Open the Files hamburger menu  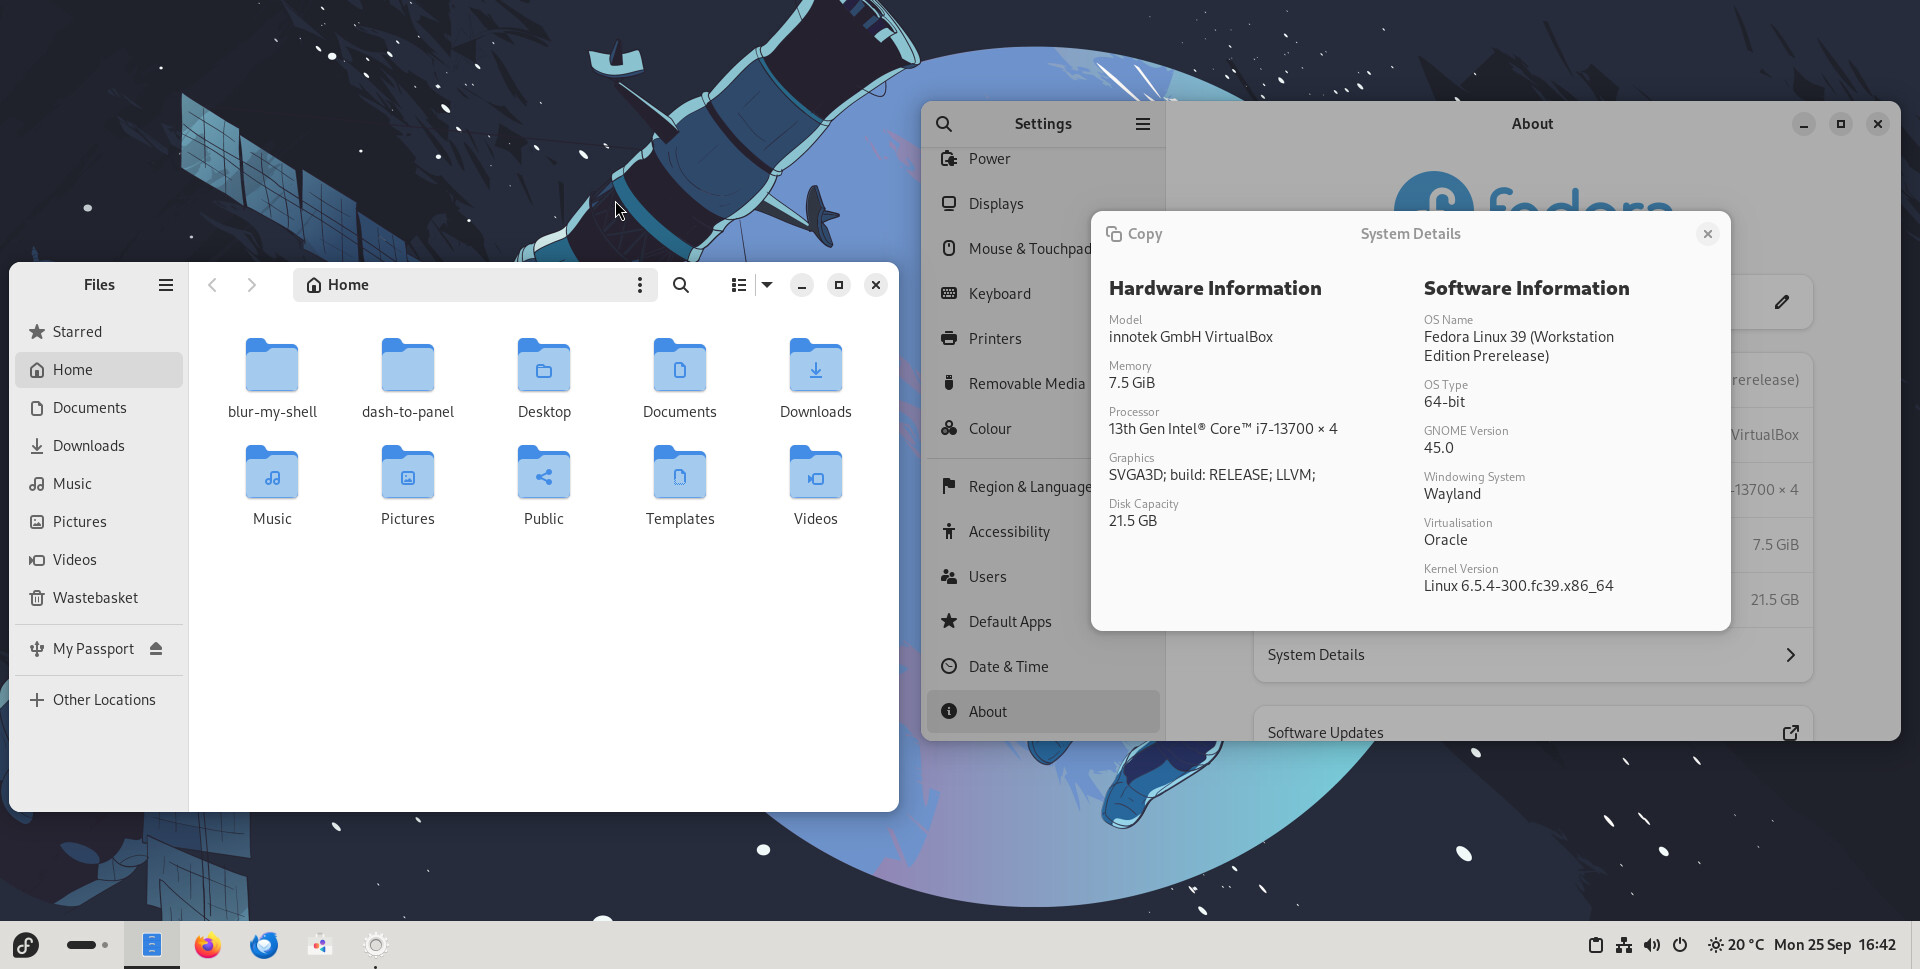[166, 285]
